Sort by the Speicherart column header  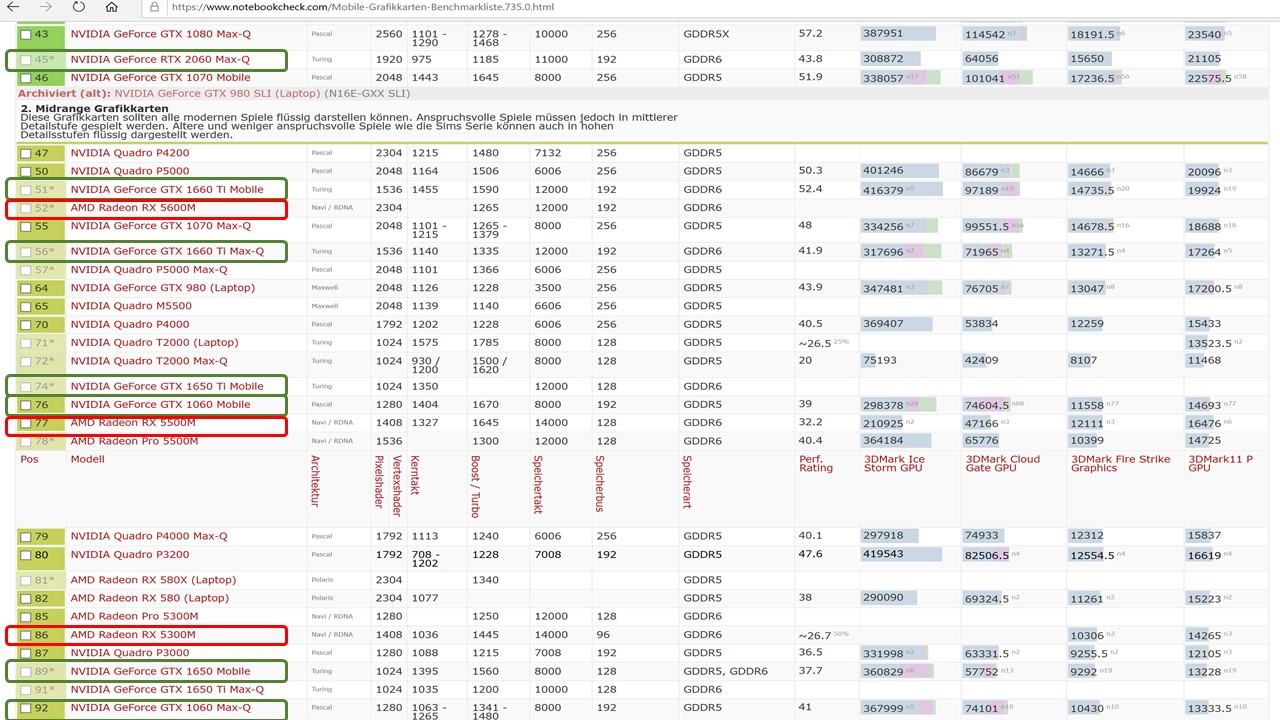tap(687, 480)
